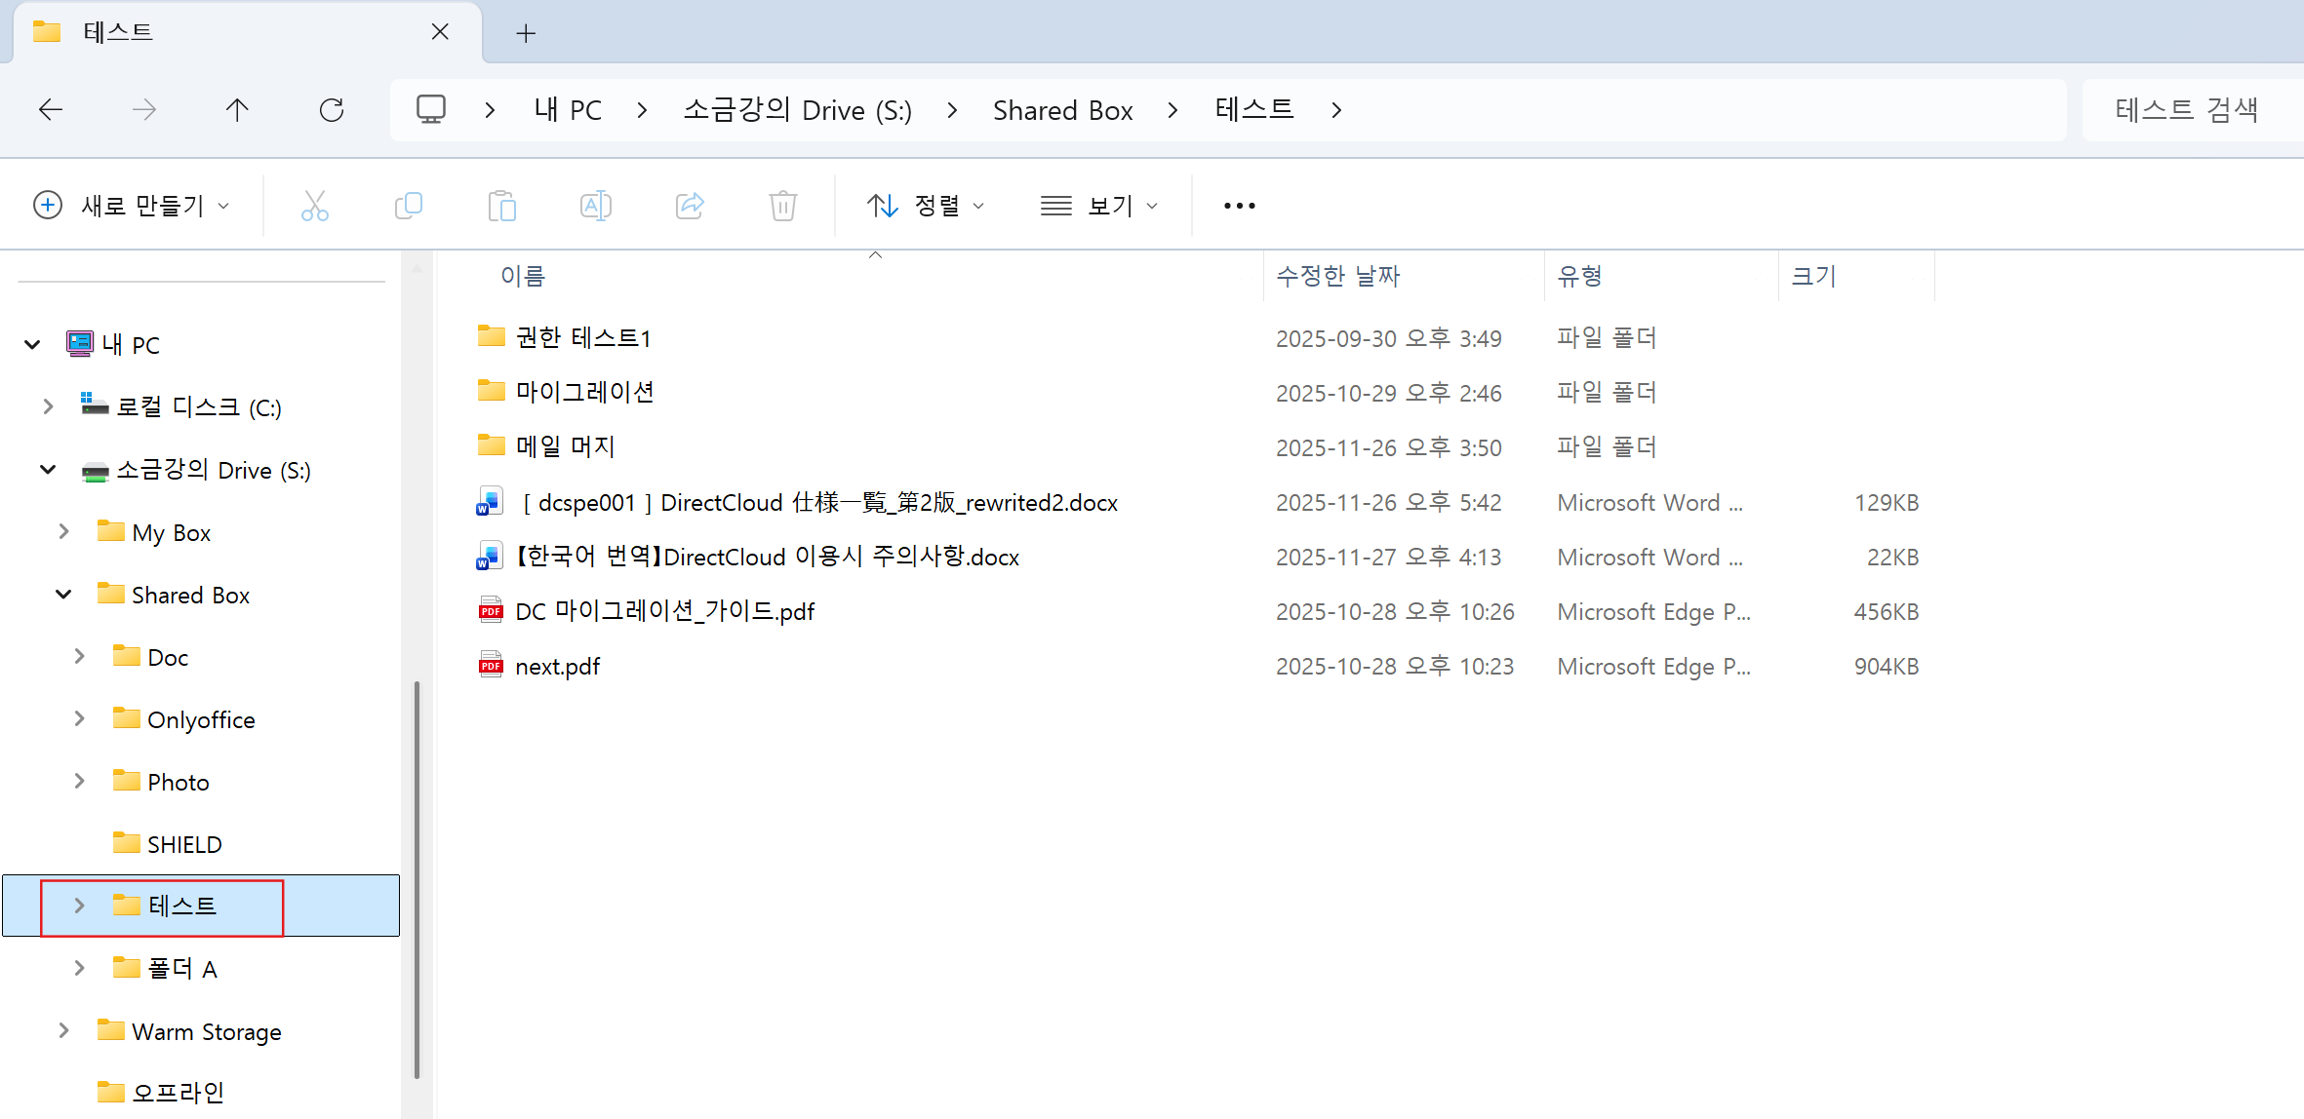Viewport: 2304px width, 1119px height.
Task: Click the Cut scissors icon
Action: click(x=314, y=206)
